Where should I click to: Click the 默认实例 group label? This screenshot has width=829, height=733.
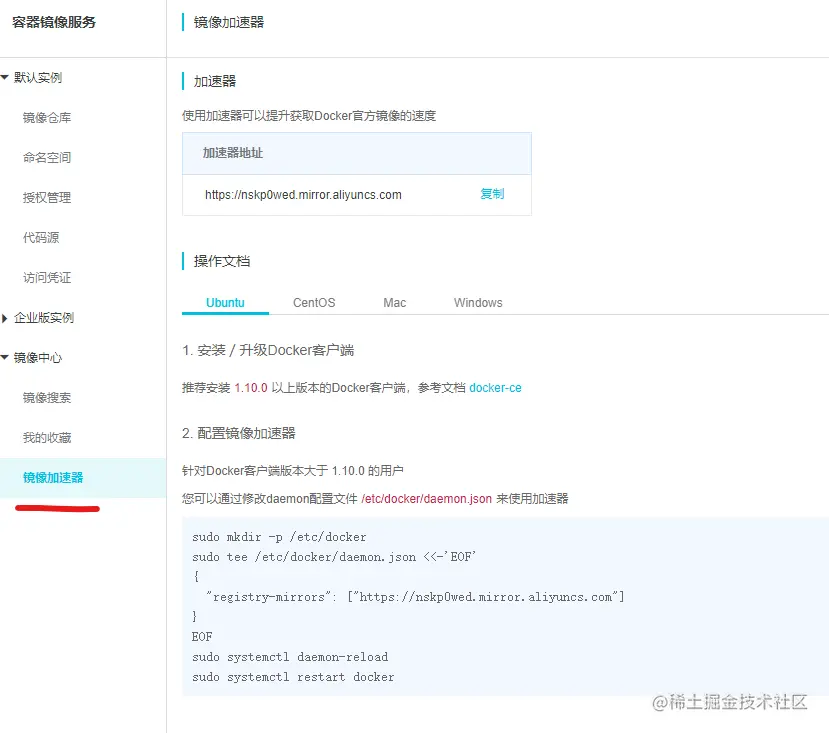(x=38, y=78)
